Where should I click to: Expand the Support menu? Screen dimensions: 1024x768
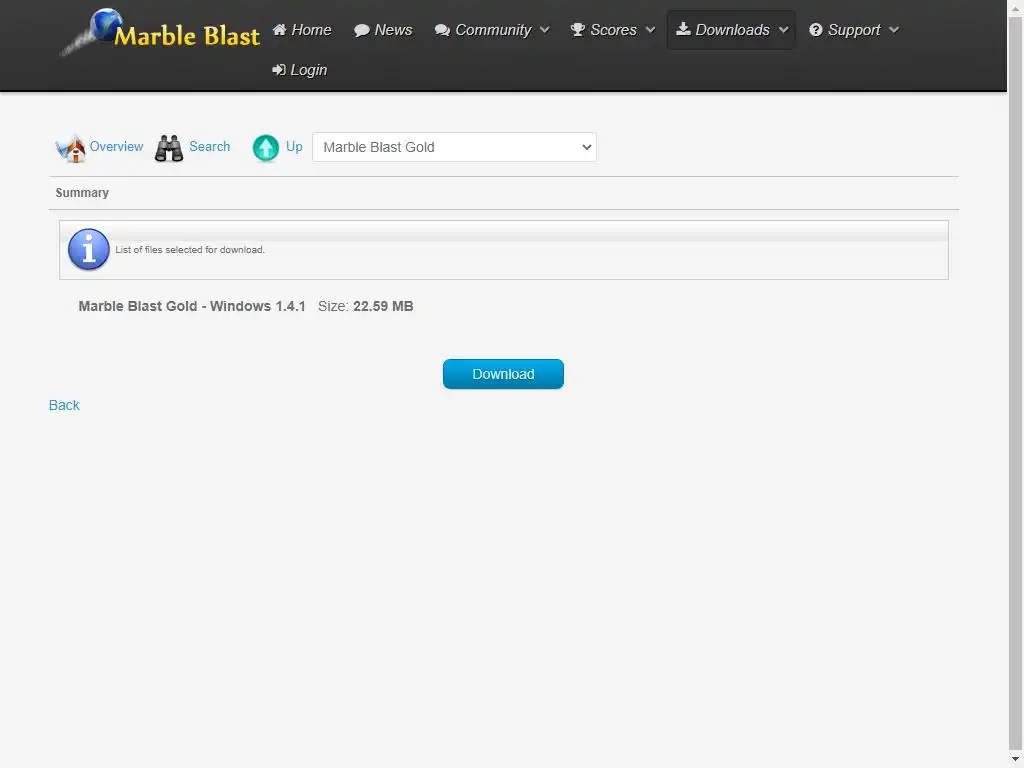tap(854, 30)
